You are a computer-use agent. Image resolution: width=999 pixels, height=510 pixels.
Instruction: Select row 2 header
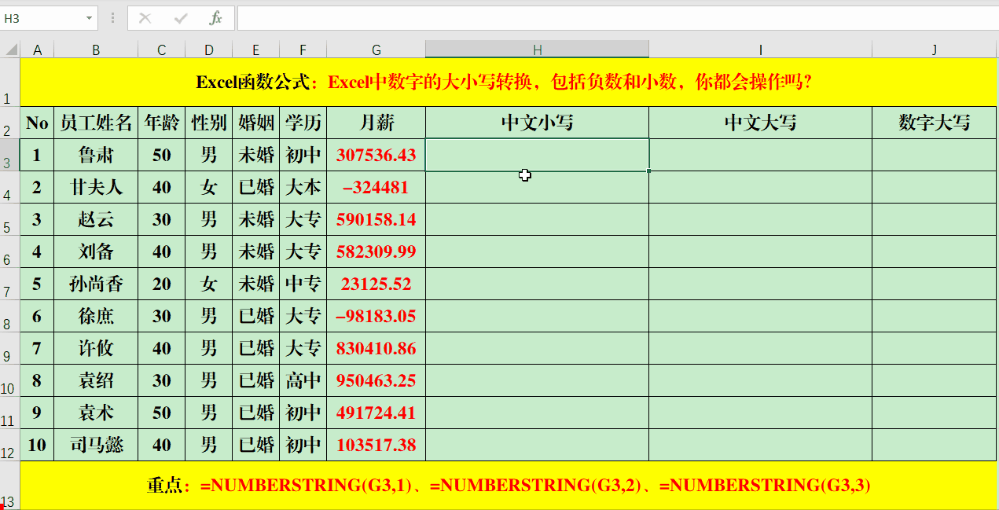point(10,122)
